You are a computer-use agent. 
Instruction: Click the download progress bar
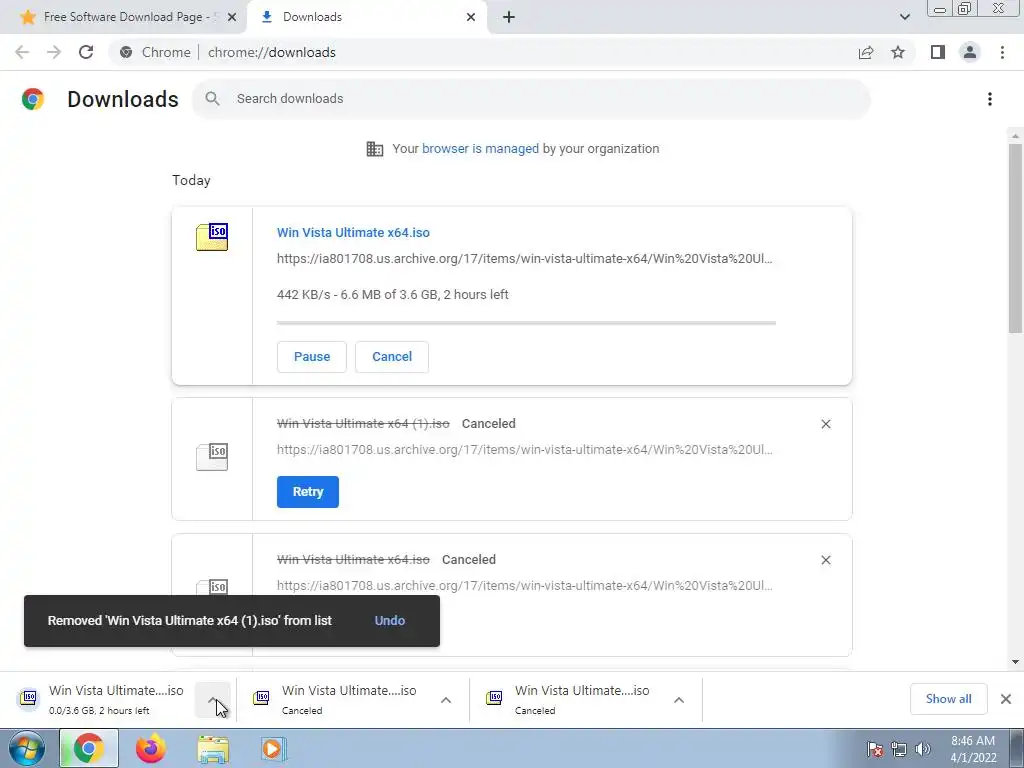point(526,323)
